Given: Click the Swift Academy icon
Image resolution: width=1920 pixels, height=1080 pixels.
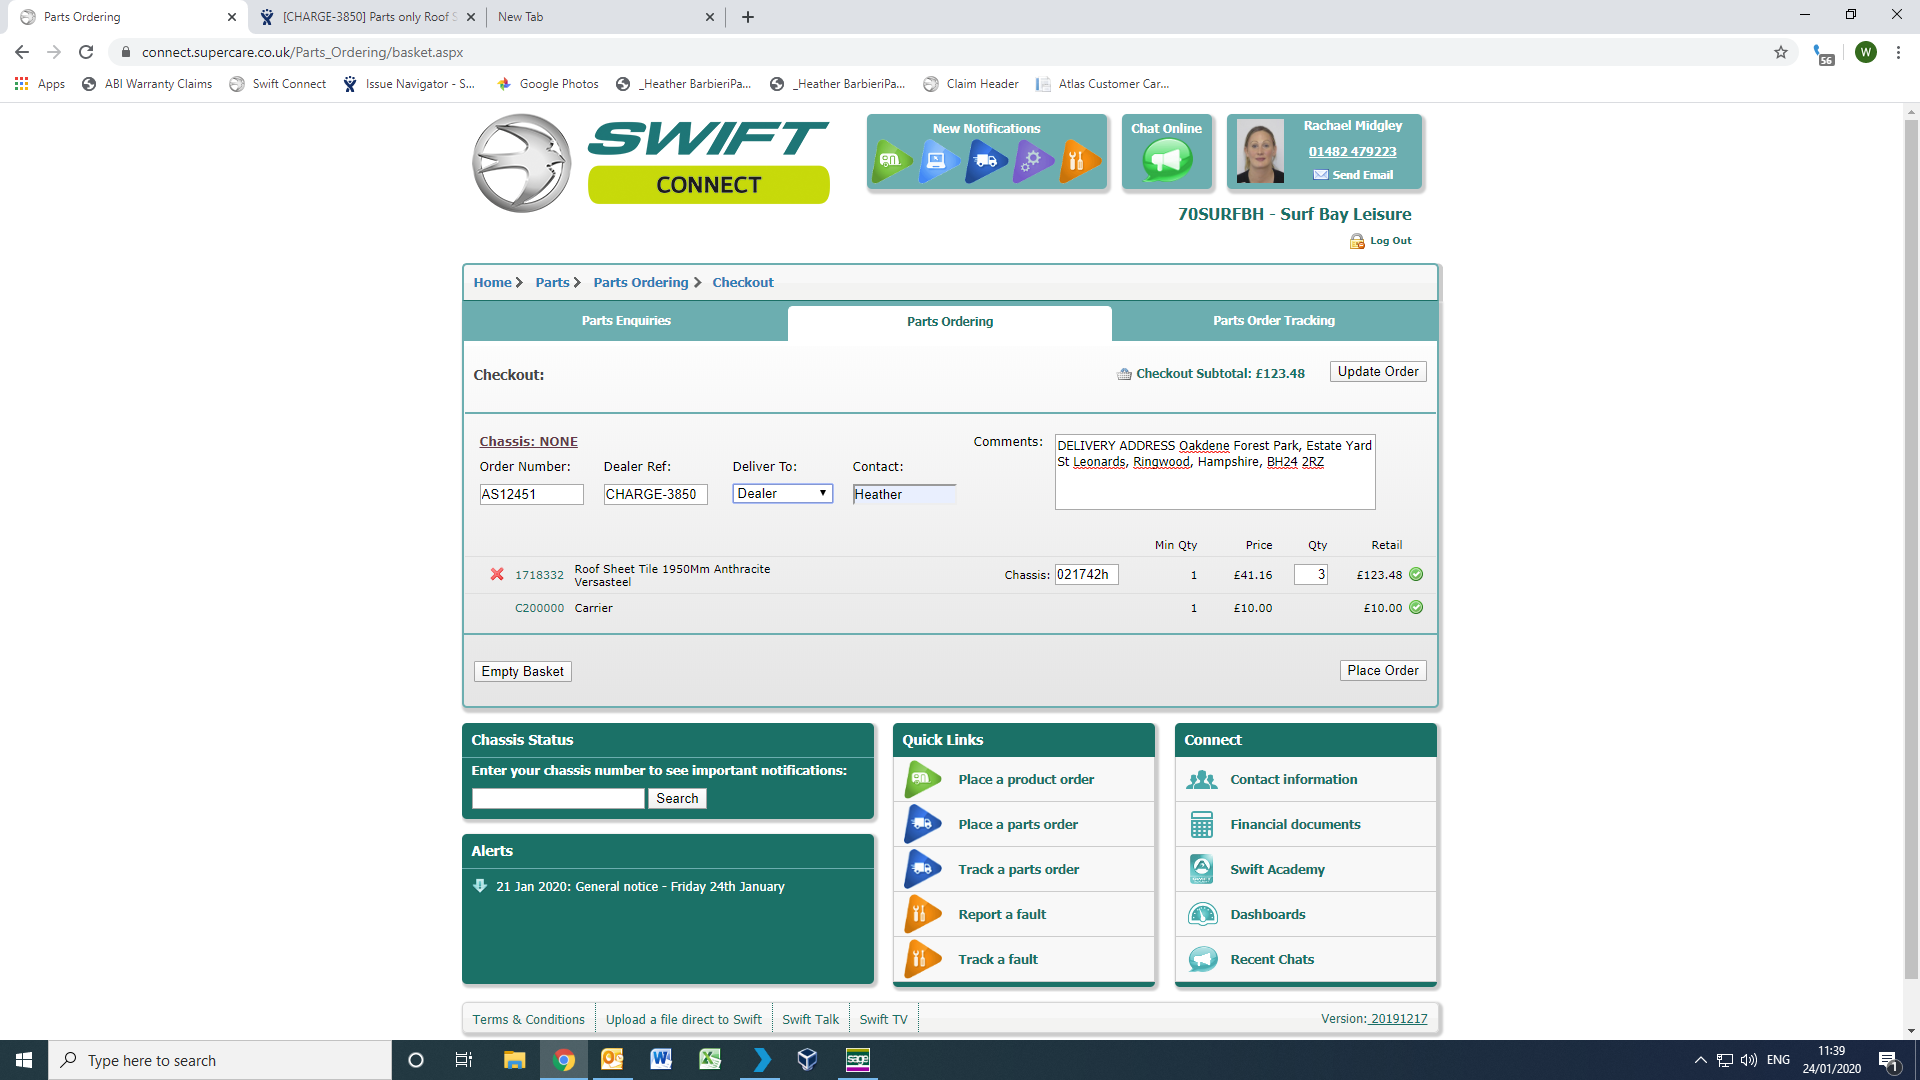Looking at the screenshot, I should (1201, 869).
